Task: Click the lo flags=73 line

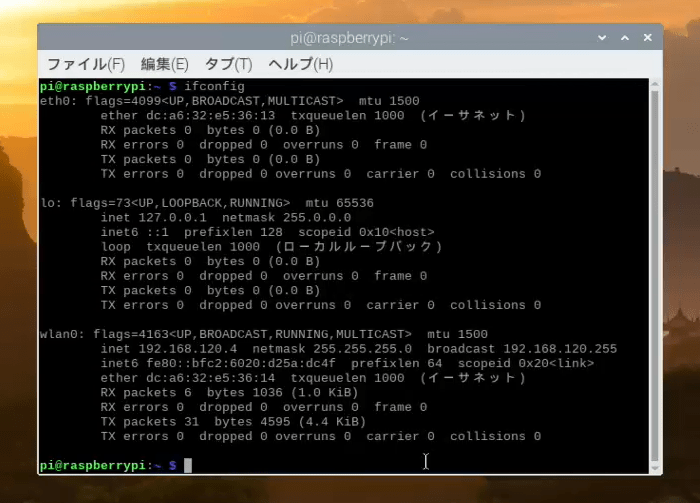Action: (207, 203)
